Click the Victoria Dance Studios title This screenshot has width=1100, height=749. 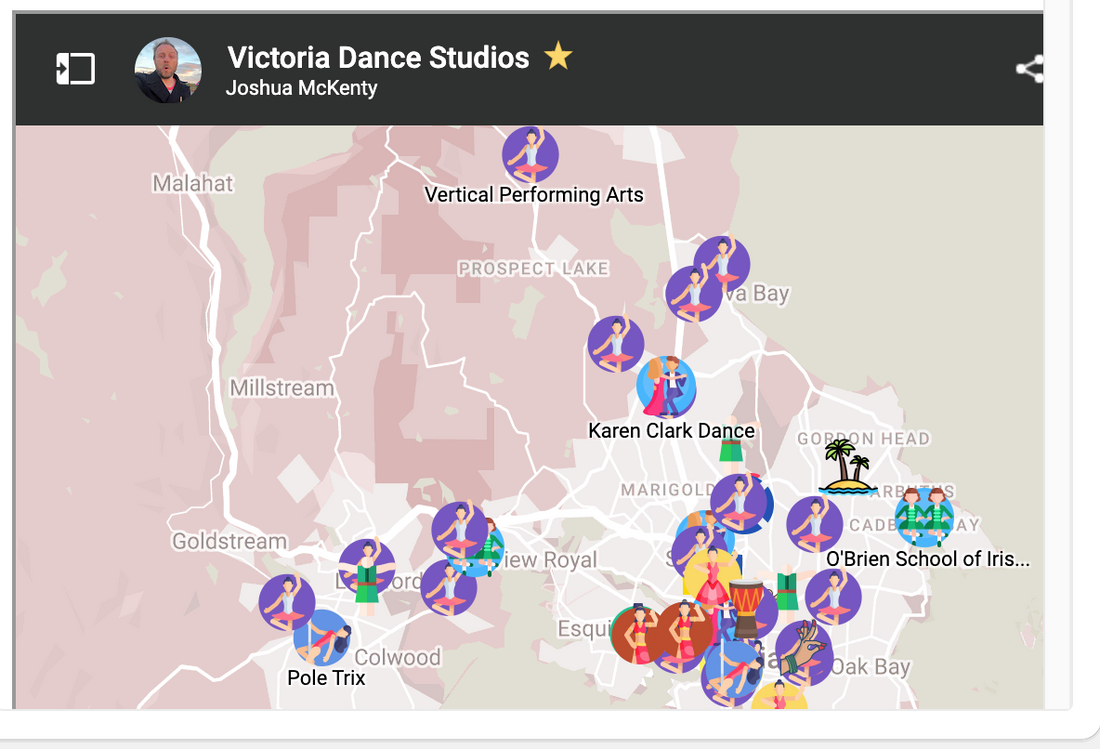tap(378, 57)
